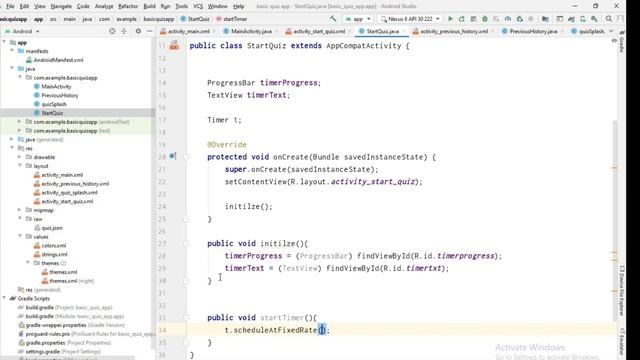This screenshot has height=360, width=640.
Task: Expand the drawable folder
Action: click(x=20, y=157)
